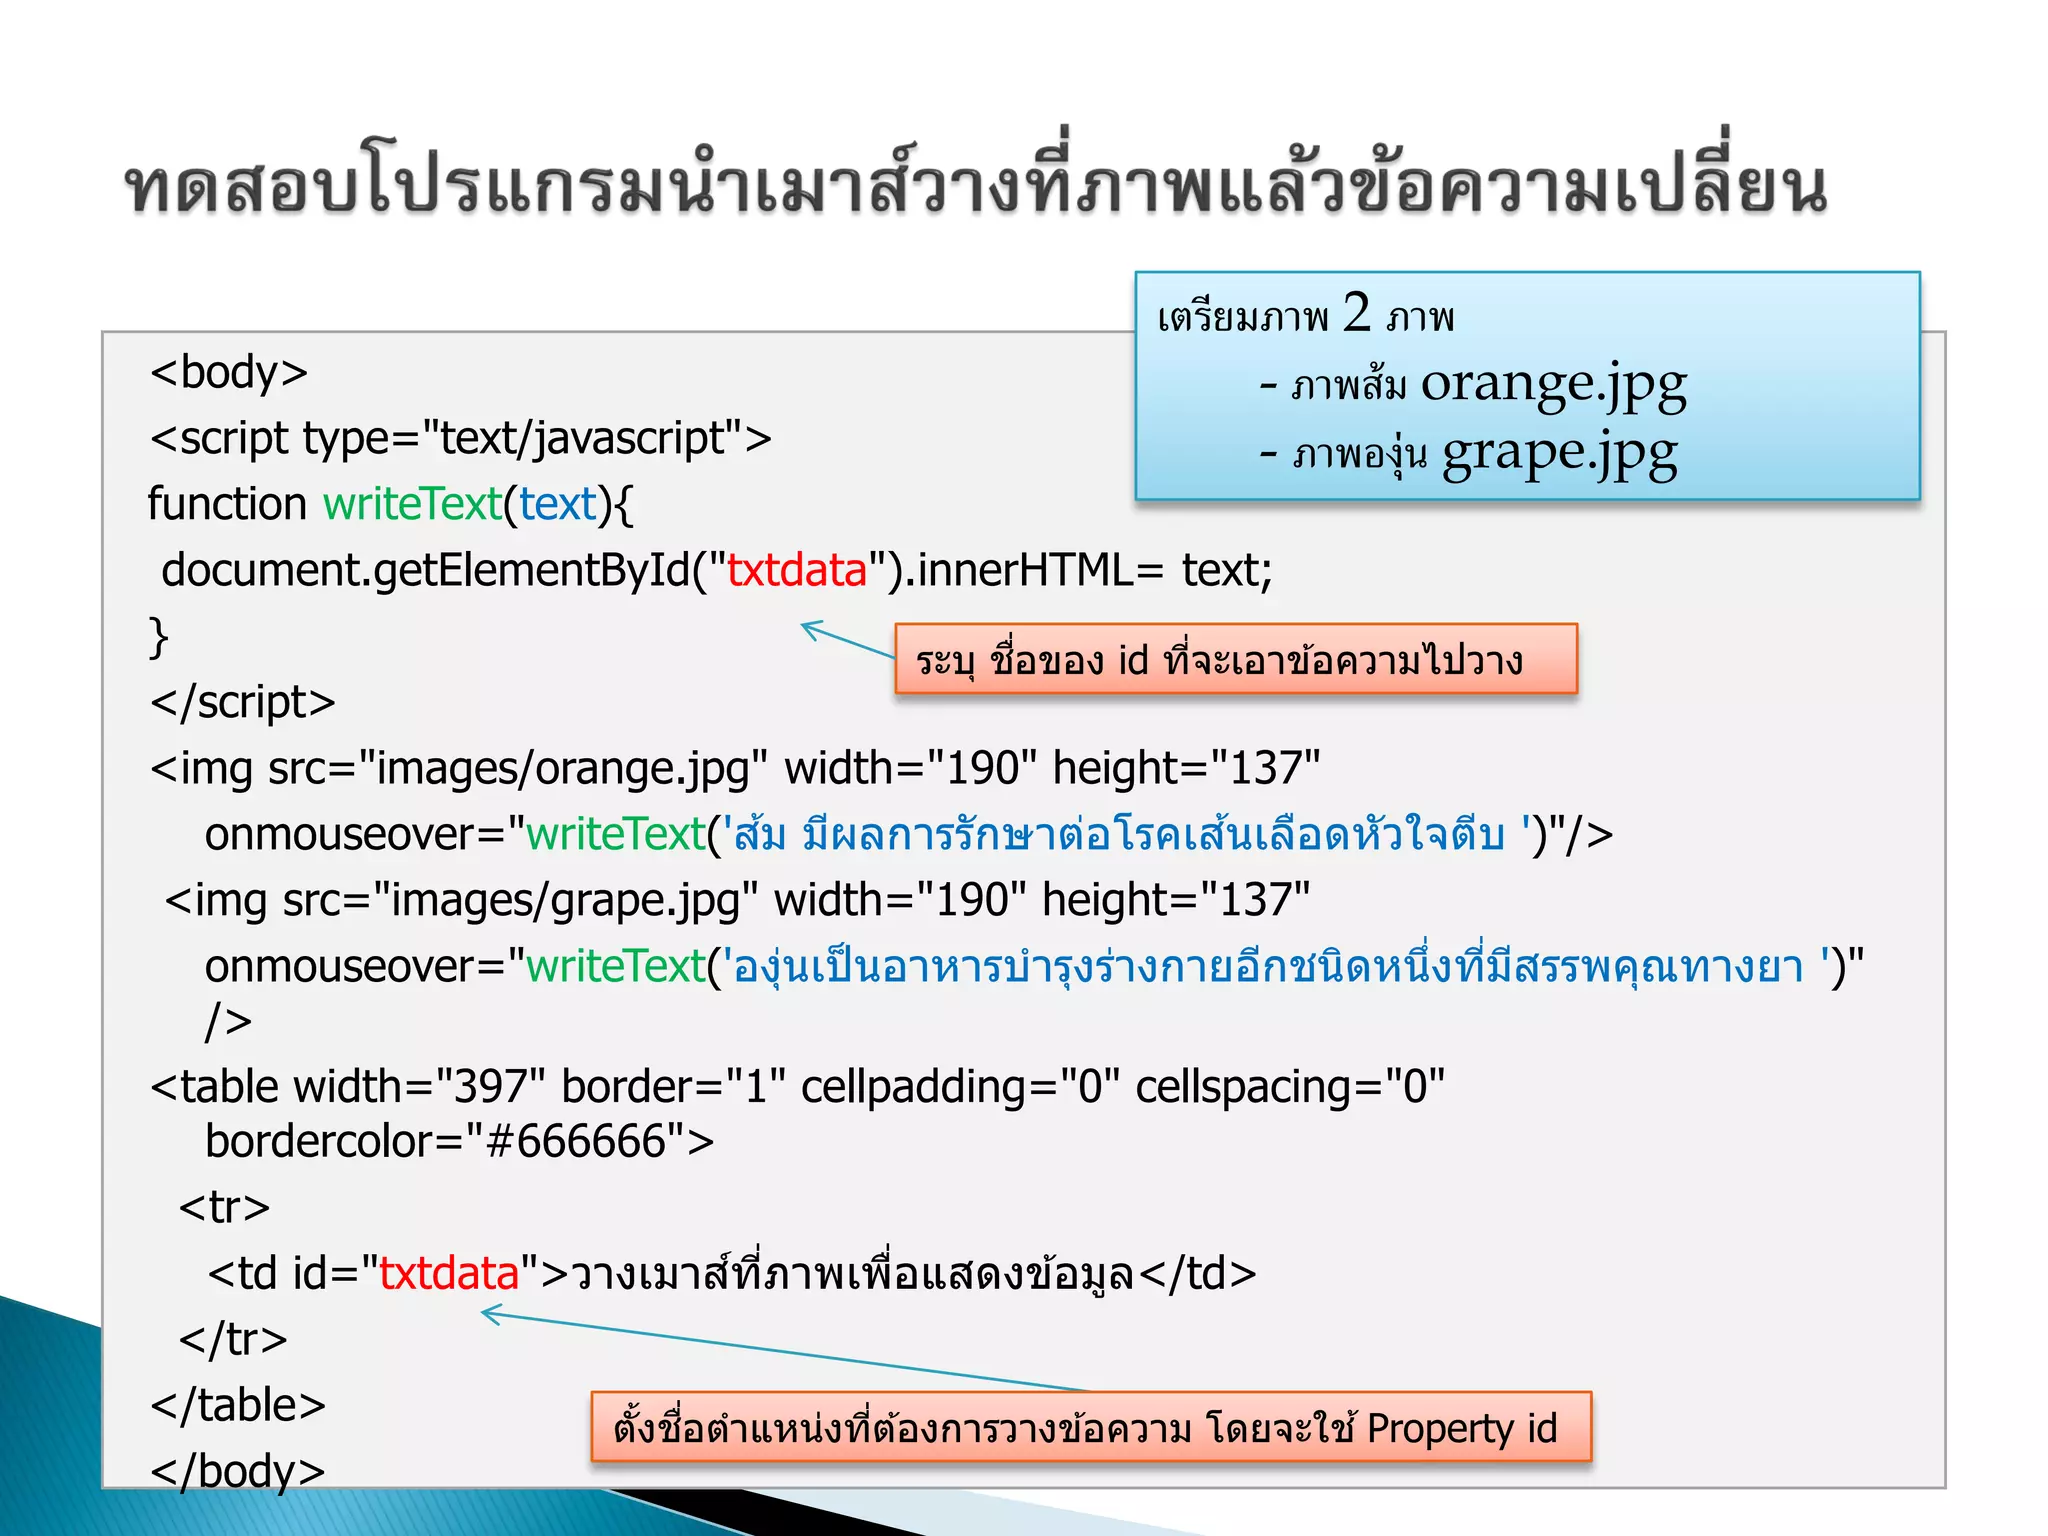Click the closing brace '}' of the function
2048x1536 pixels.
(x=158, y=636)
